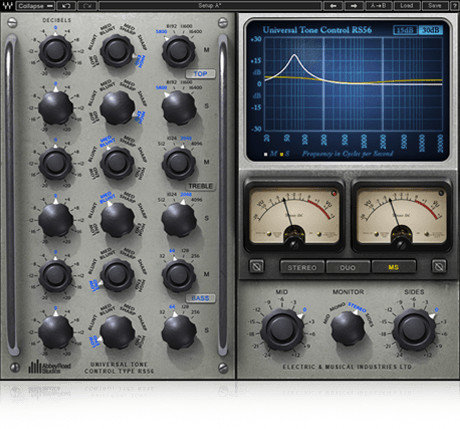Click the SIDES output level knob
The height and width of the screenshot is (429, 460).
pyautogui.click(x=414, y=330)
